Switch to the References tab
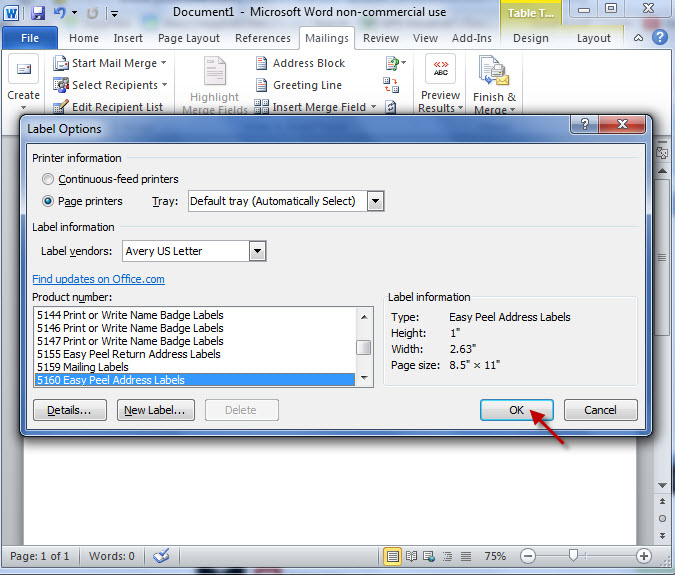The height and width of the screenshot is (575, 675). click(x=263, y=38)
